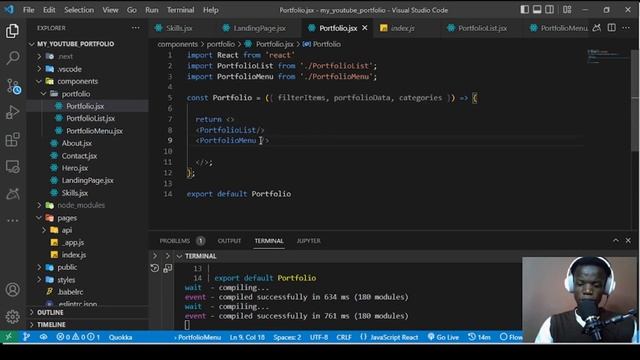Open the Source Control view

(13, 86)
